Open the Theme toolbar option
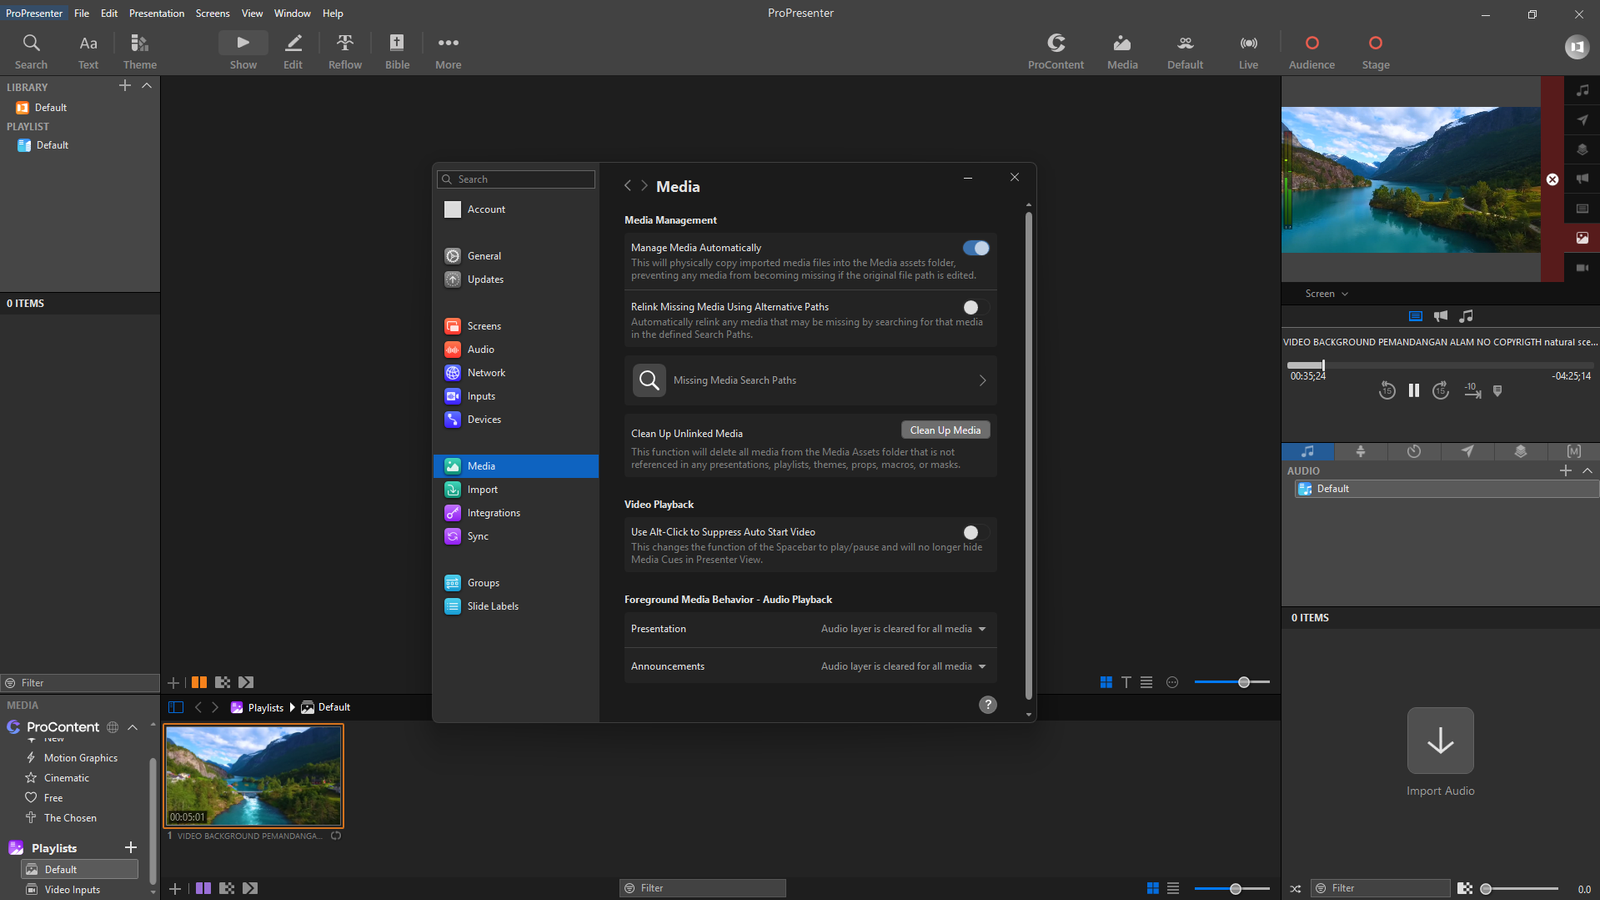Image resolution: width=1600 pixels, height=900 pixels. coord(140,51)
